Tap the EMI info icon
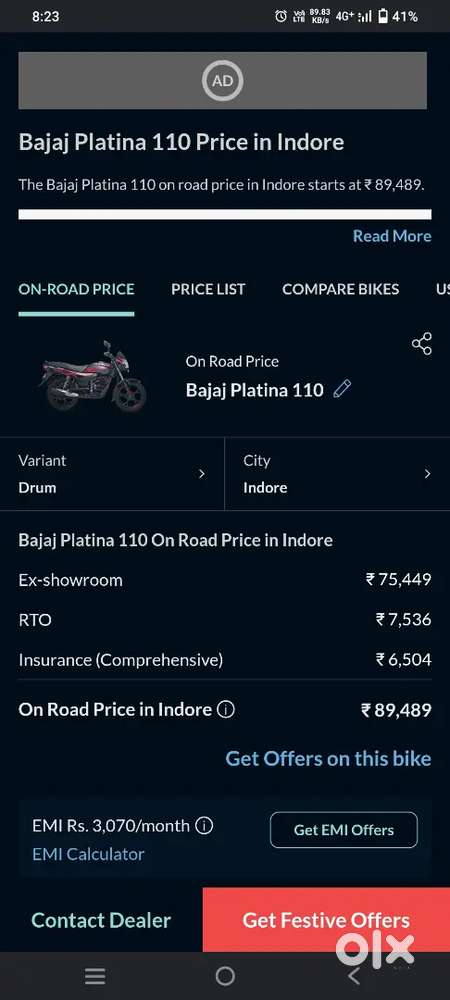This screenshot has width=450, height=1000. coord(203,826)
